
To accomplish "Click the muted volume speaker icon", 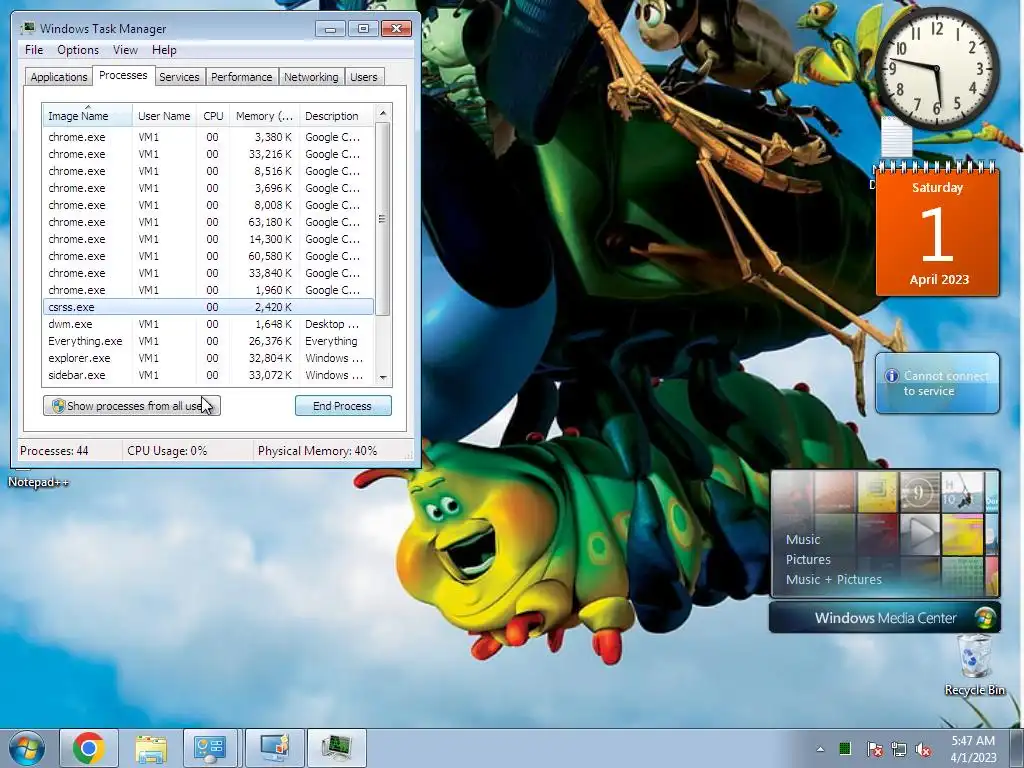I will point(923,750).
